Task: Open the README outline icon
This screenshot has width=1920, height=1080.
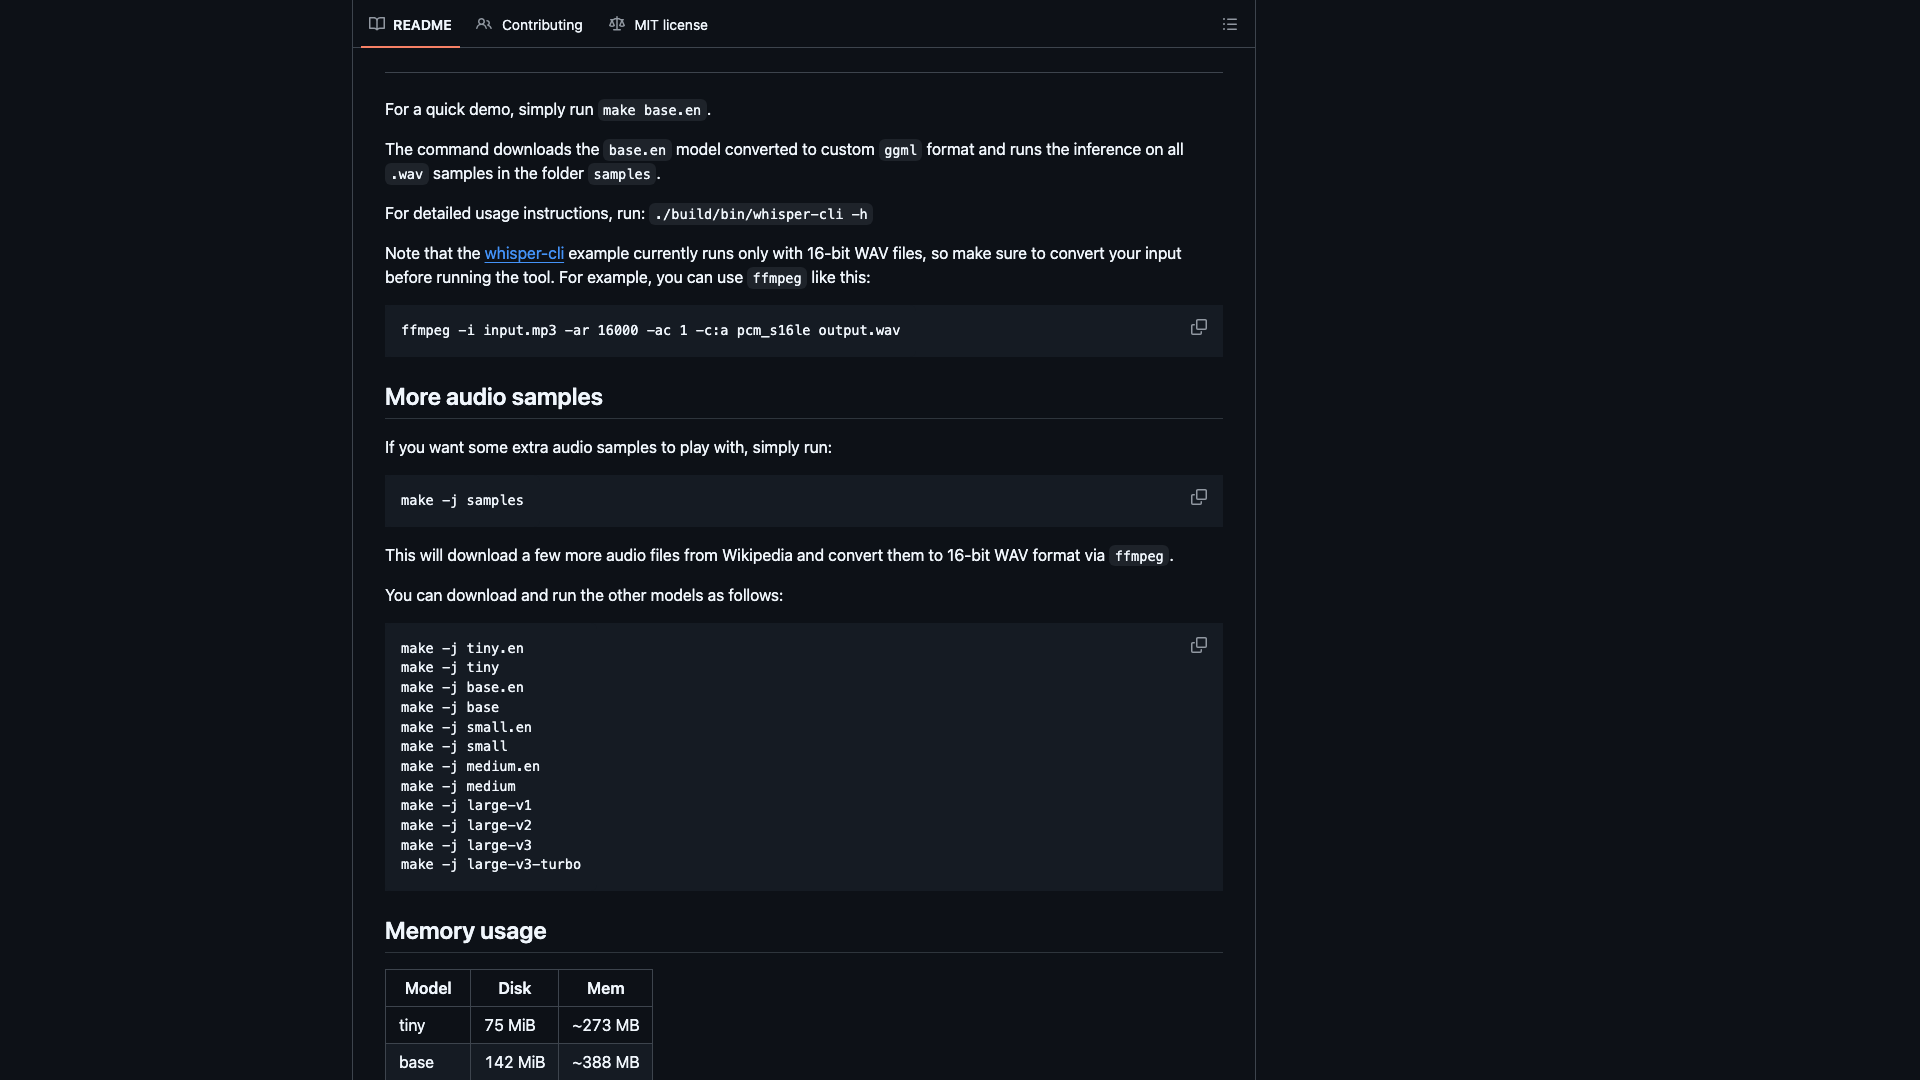Action: [x=1230, y=24]
